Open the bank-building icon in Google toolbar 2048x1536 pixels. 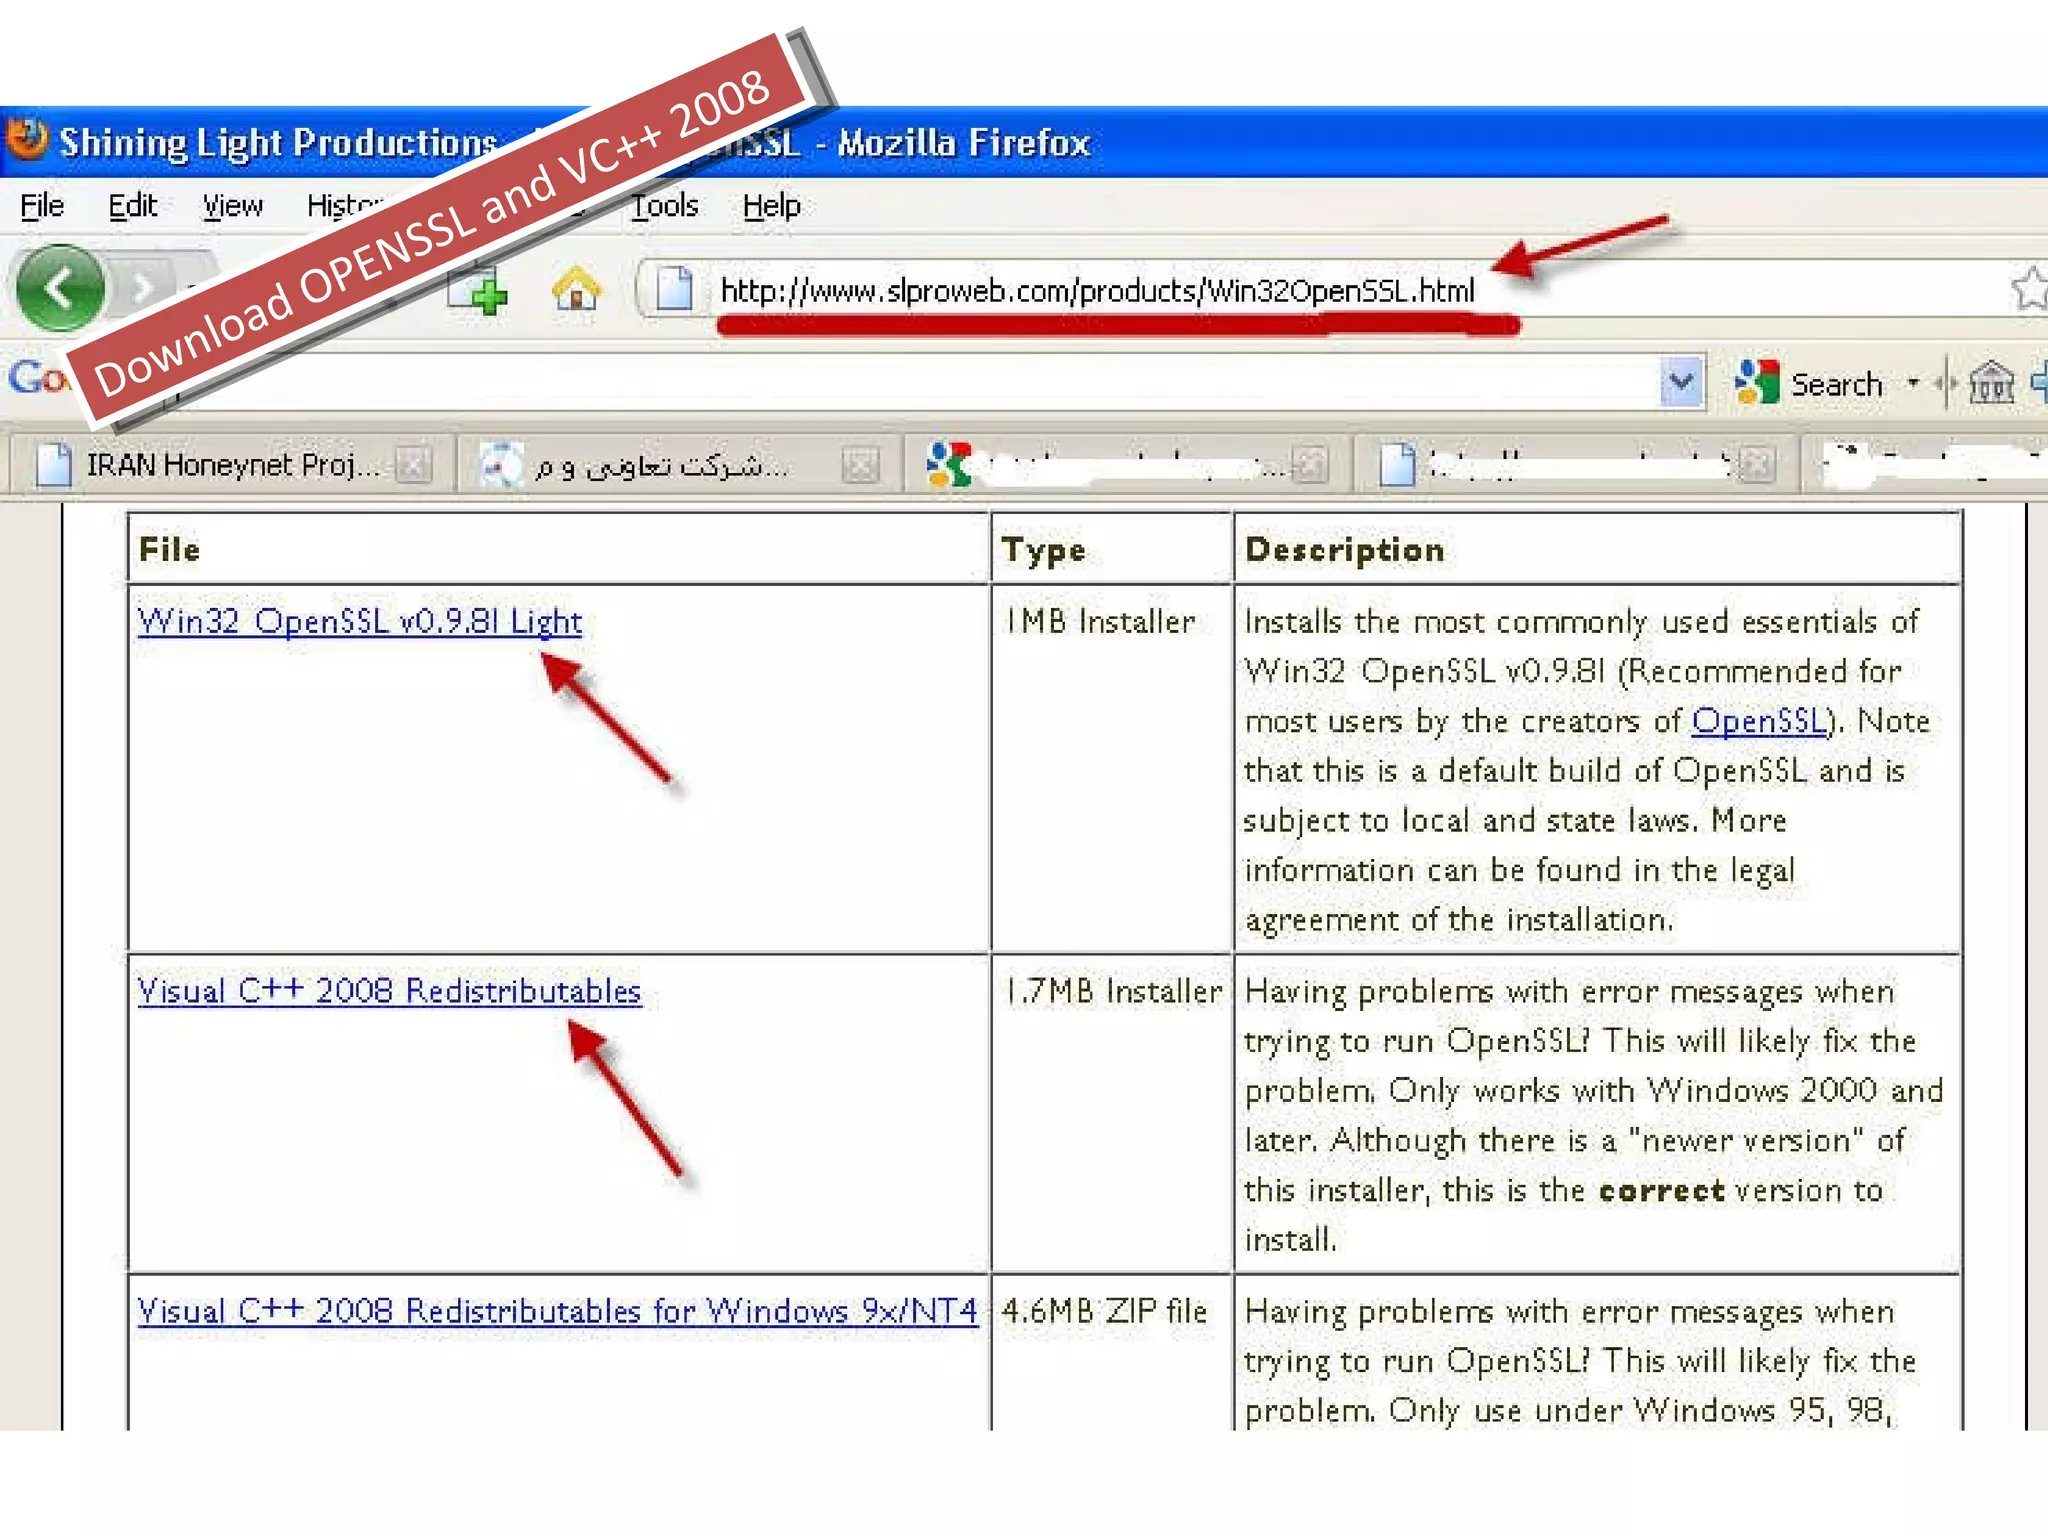[1991, 383]
